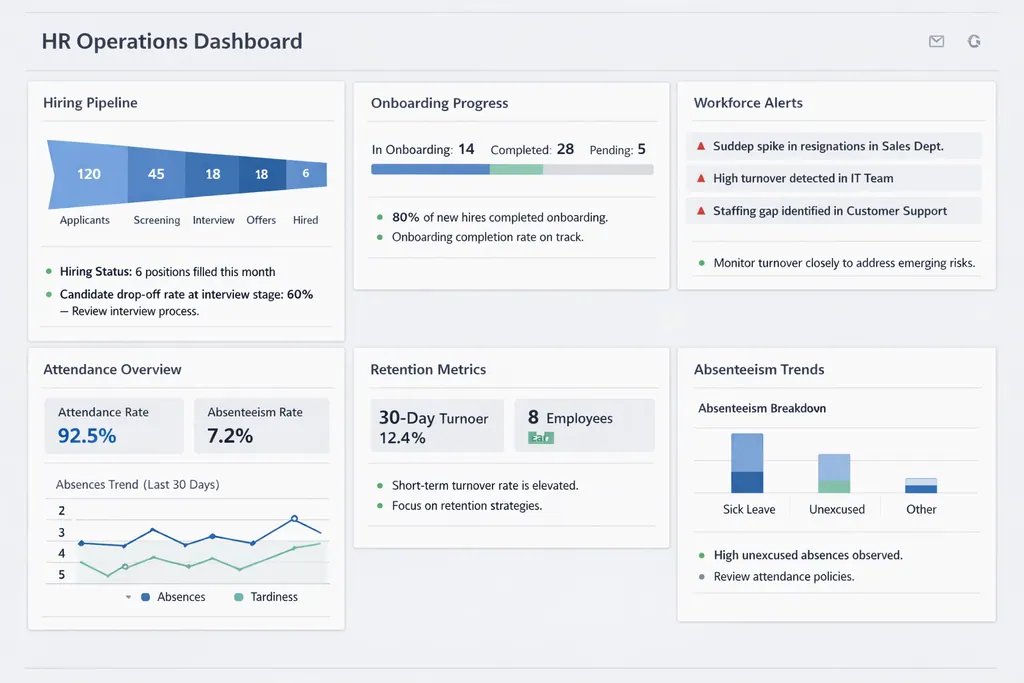Open the mail icon in the header
The height and width of the screenshot is (683, 1024).
(x=936, y=42)
